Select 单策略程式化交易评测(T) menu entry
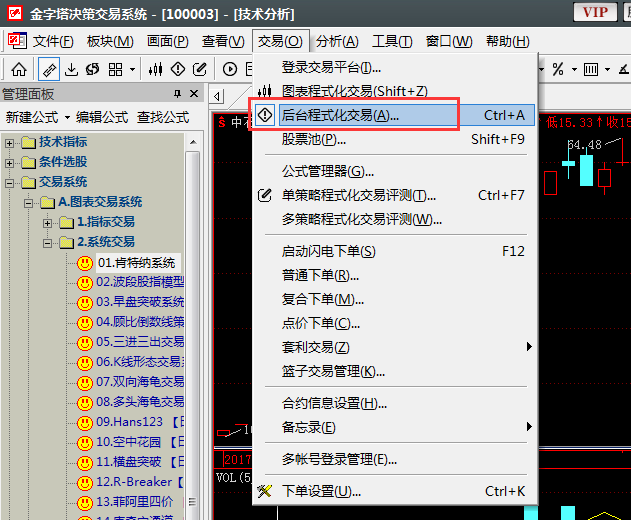The height and width of the screenshot is (520, 631). coord(395,195)
